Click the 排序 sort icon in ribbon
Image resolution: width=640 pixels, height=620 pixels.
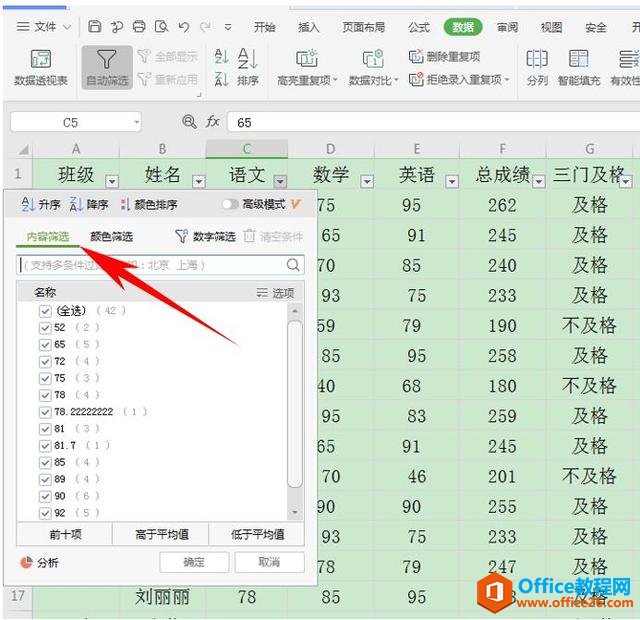tap(248, 60)
